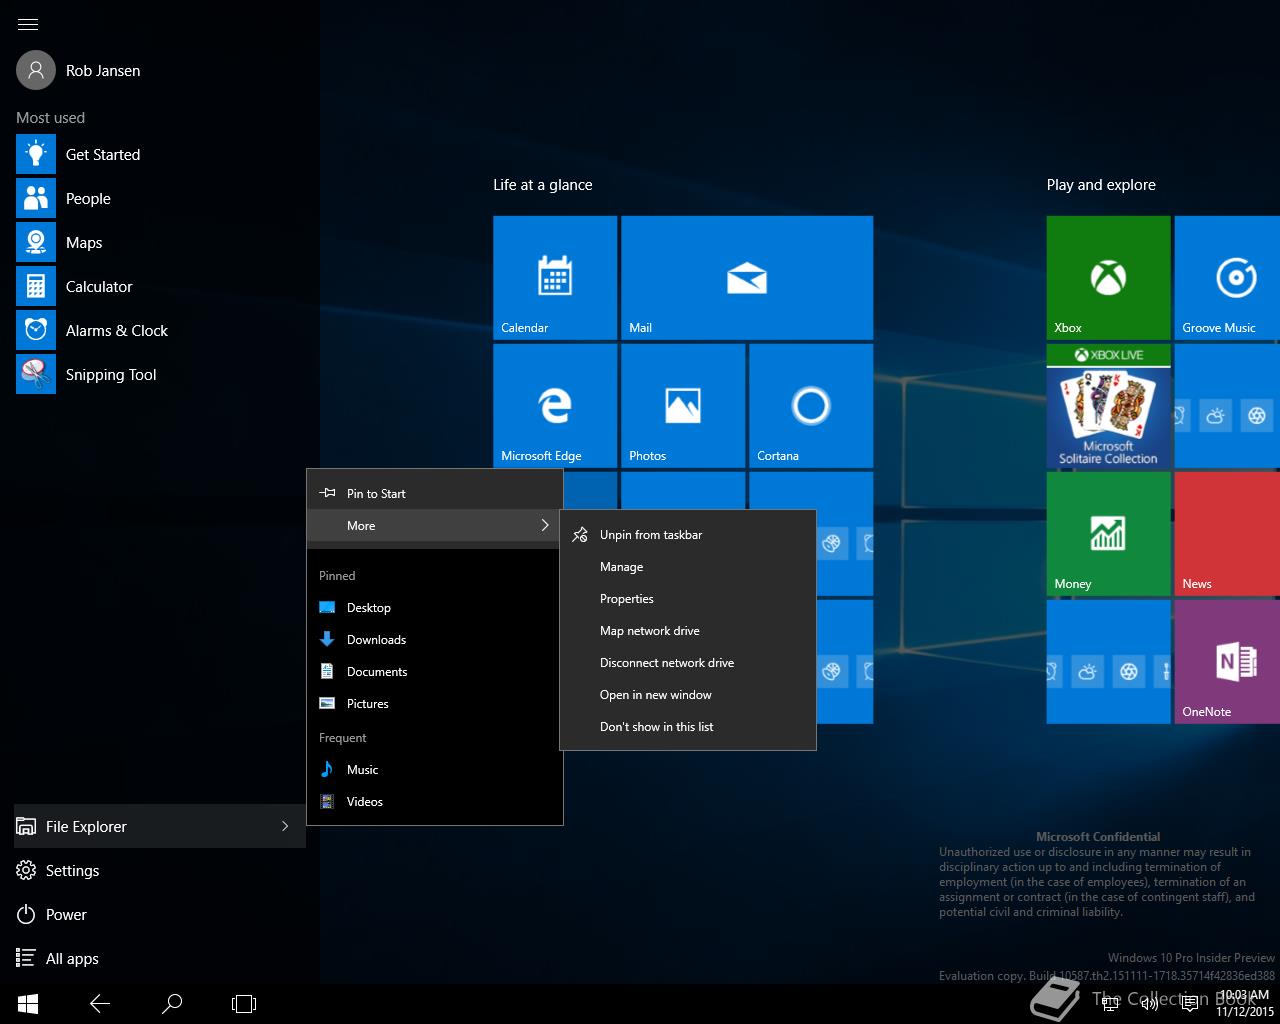The image size is (1280, 1024).
Task: Open Settings from Start menu
Action: (160, 870)
